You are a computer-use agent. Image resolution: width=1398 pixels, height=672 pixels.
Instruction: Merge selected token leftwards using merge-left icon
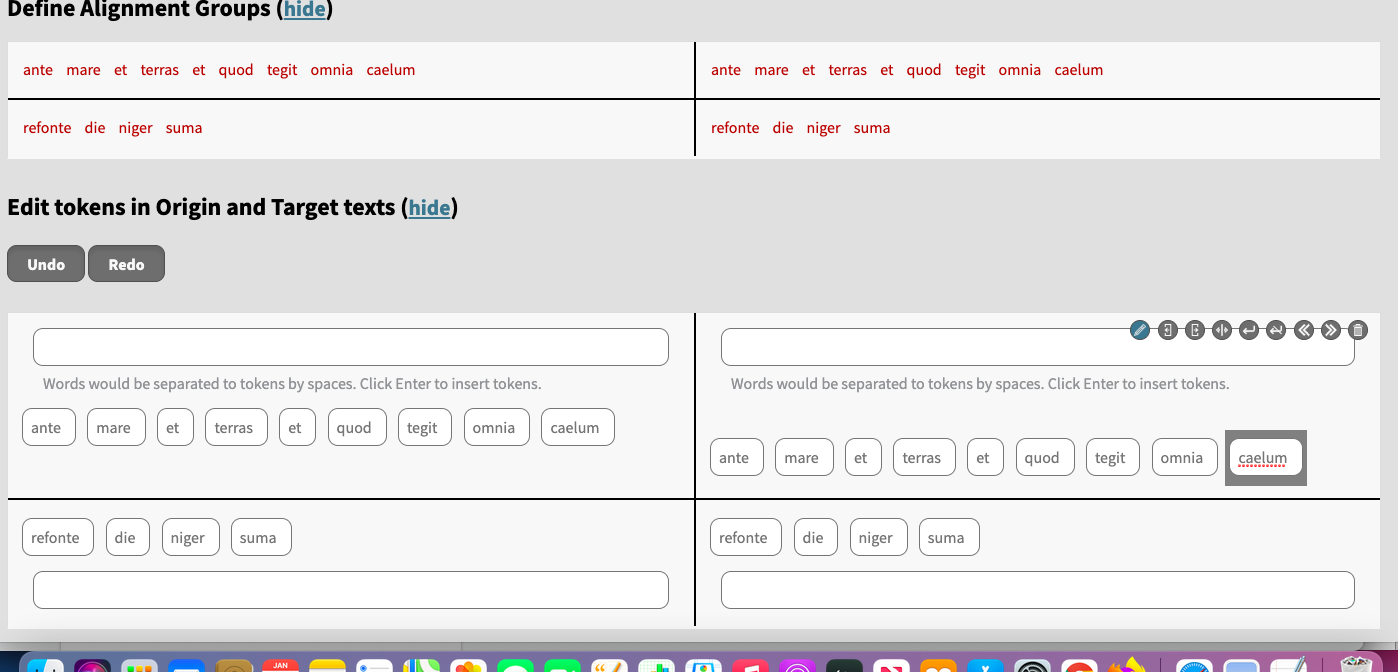(x=1167, y=330)
